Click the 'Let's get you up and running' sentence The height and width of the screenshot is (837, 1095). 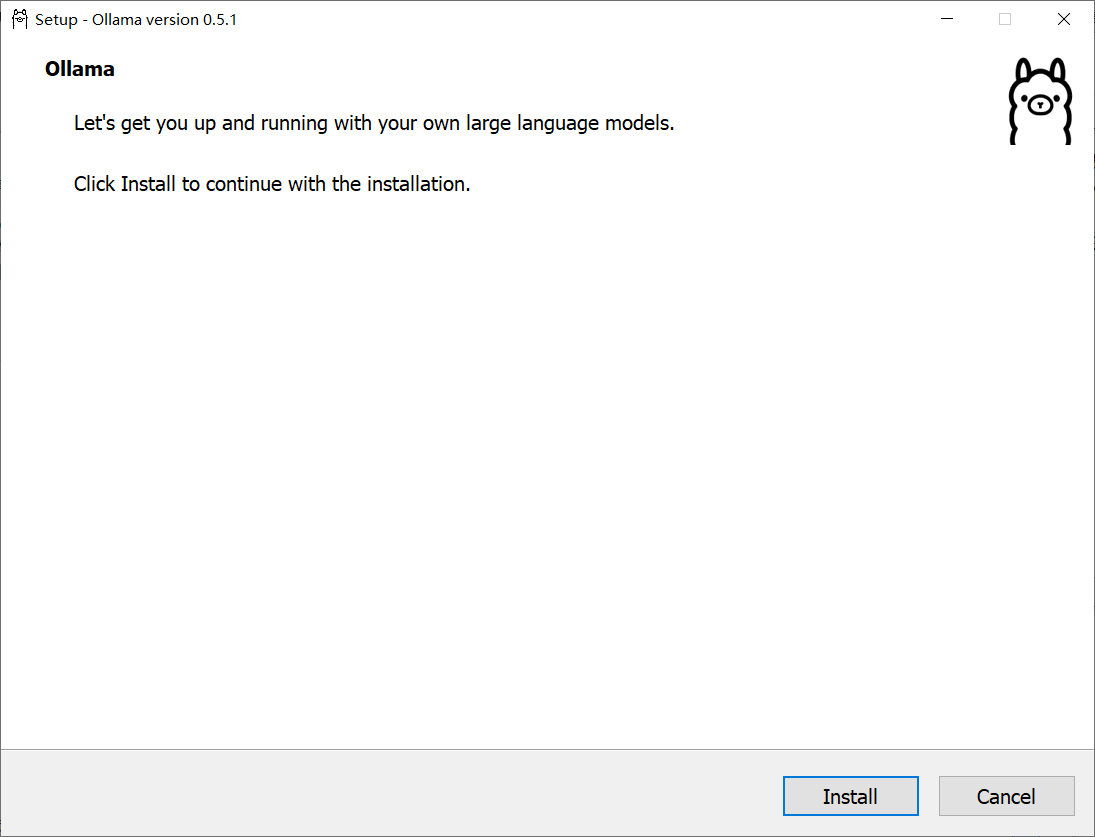coord(374,124)
